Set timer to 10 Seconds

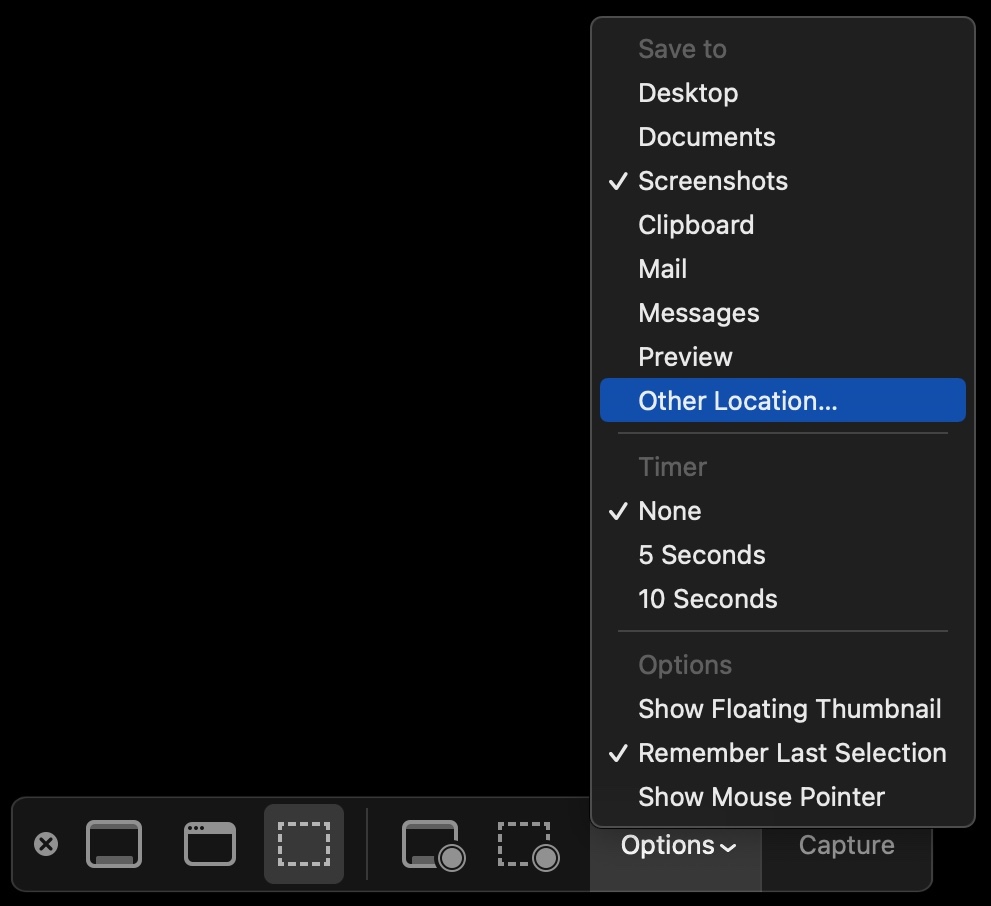click(707, 599)
